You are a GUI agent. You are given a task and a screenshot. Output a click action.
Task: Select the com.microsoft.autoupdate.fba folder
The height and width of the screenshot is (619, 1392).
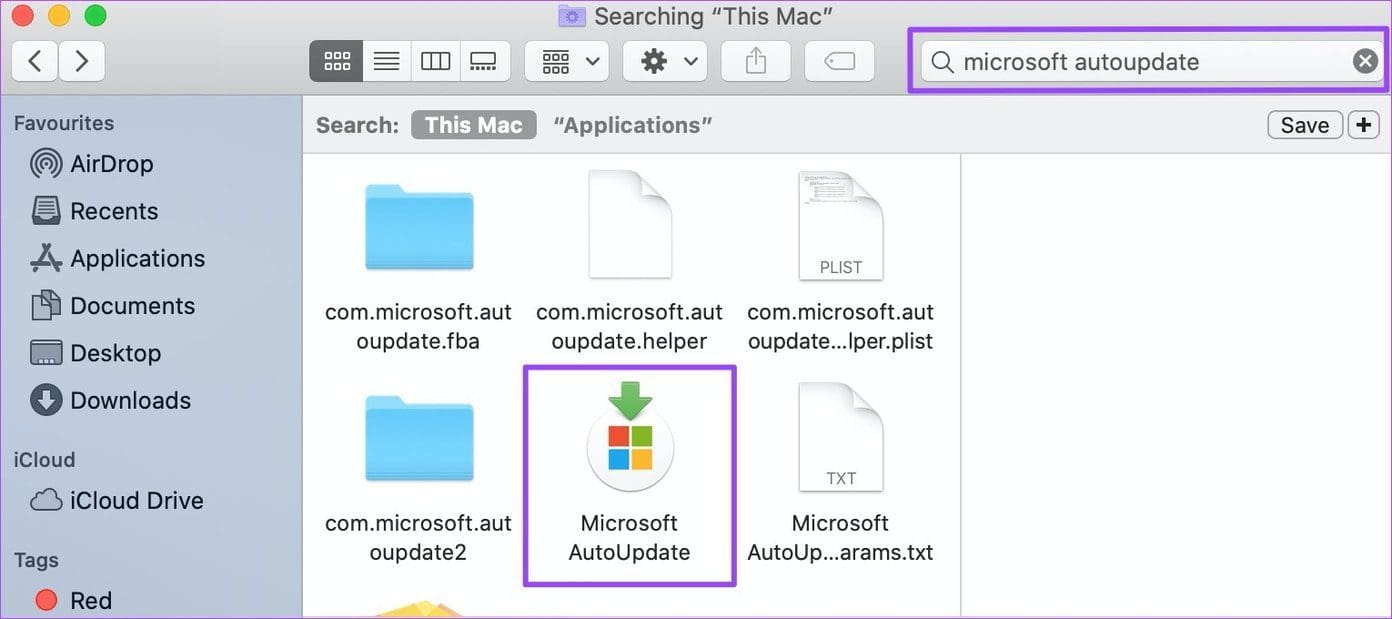coord(418,228)
